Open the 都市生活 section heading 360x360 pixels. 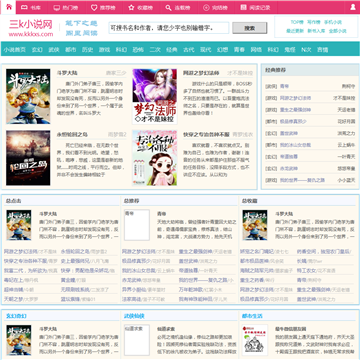[x=252, y=316]
